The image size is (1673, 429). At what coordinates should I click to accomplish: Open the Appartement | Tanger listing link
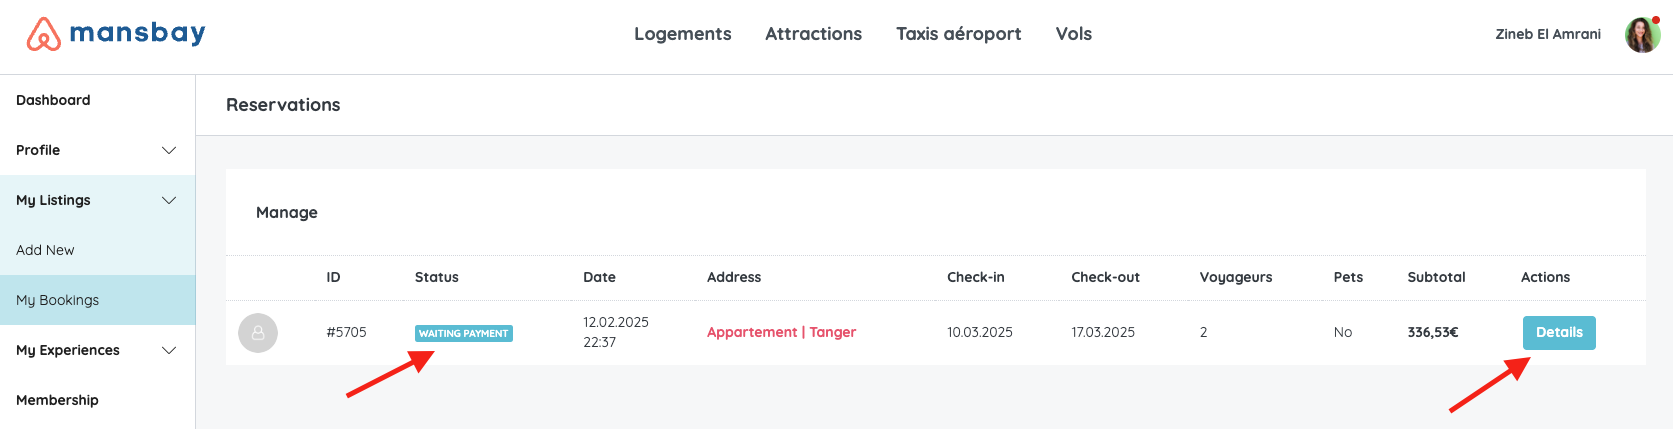[781, 332]
